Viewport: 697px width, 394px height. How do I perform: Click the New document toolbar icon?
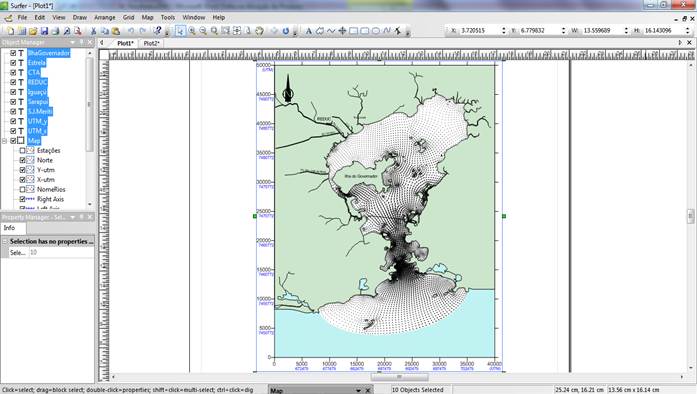point(11,31)
